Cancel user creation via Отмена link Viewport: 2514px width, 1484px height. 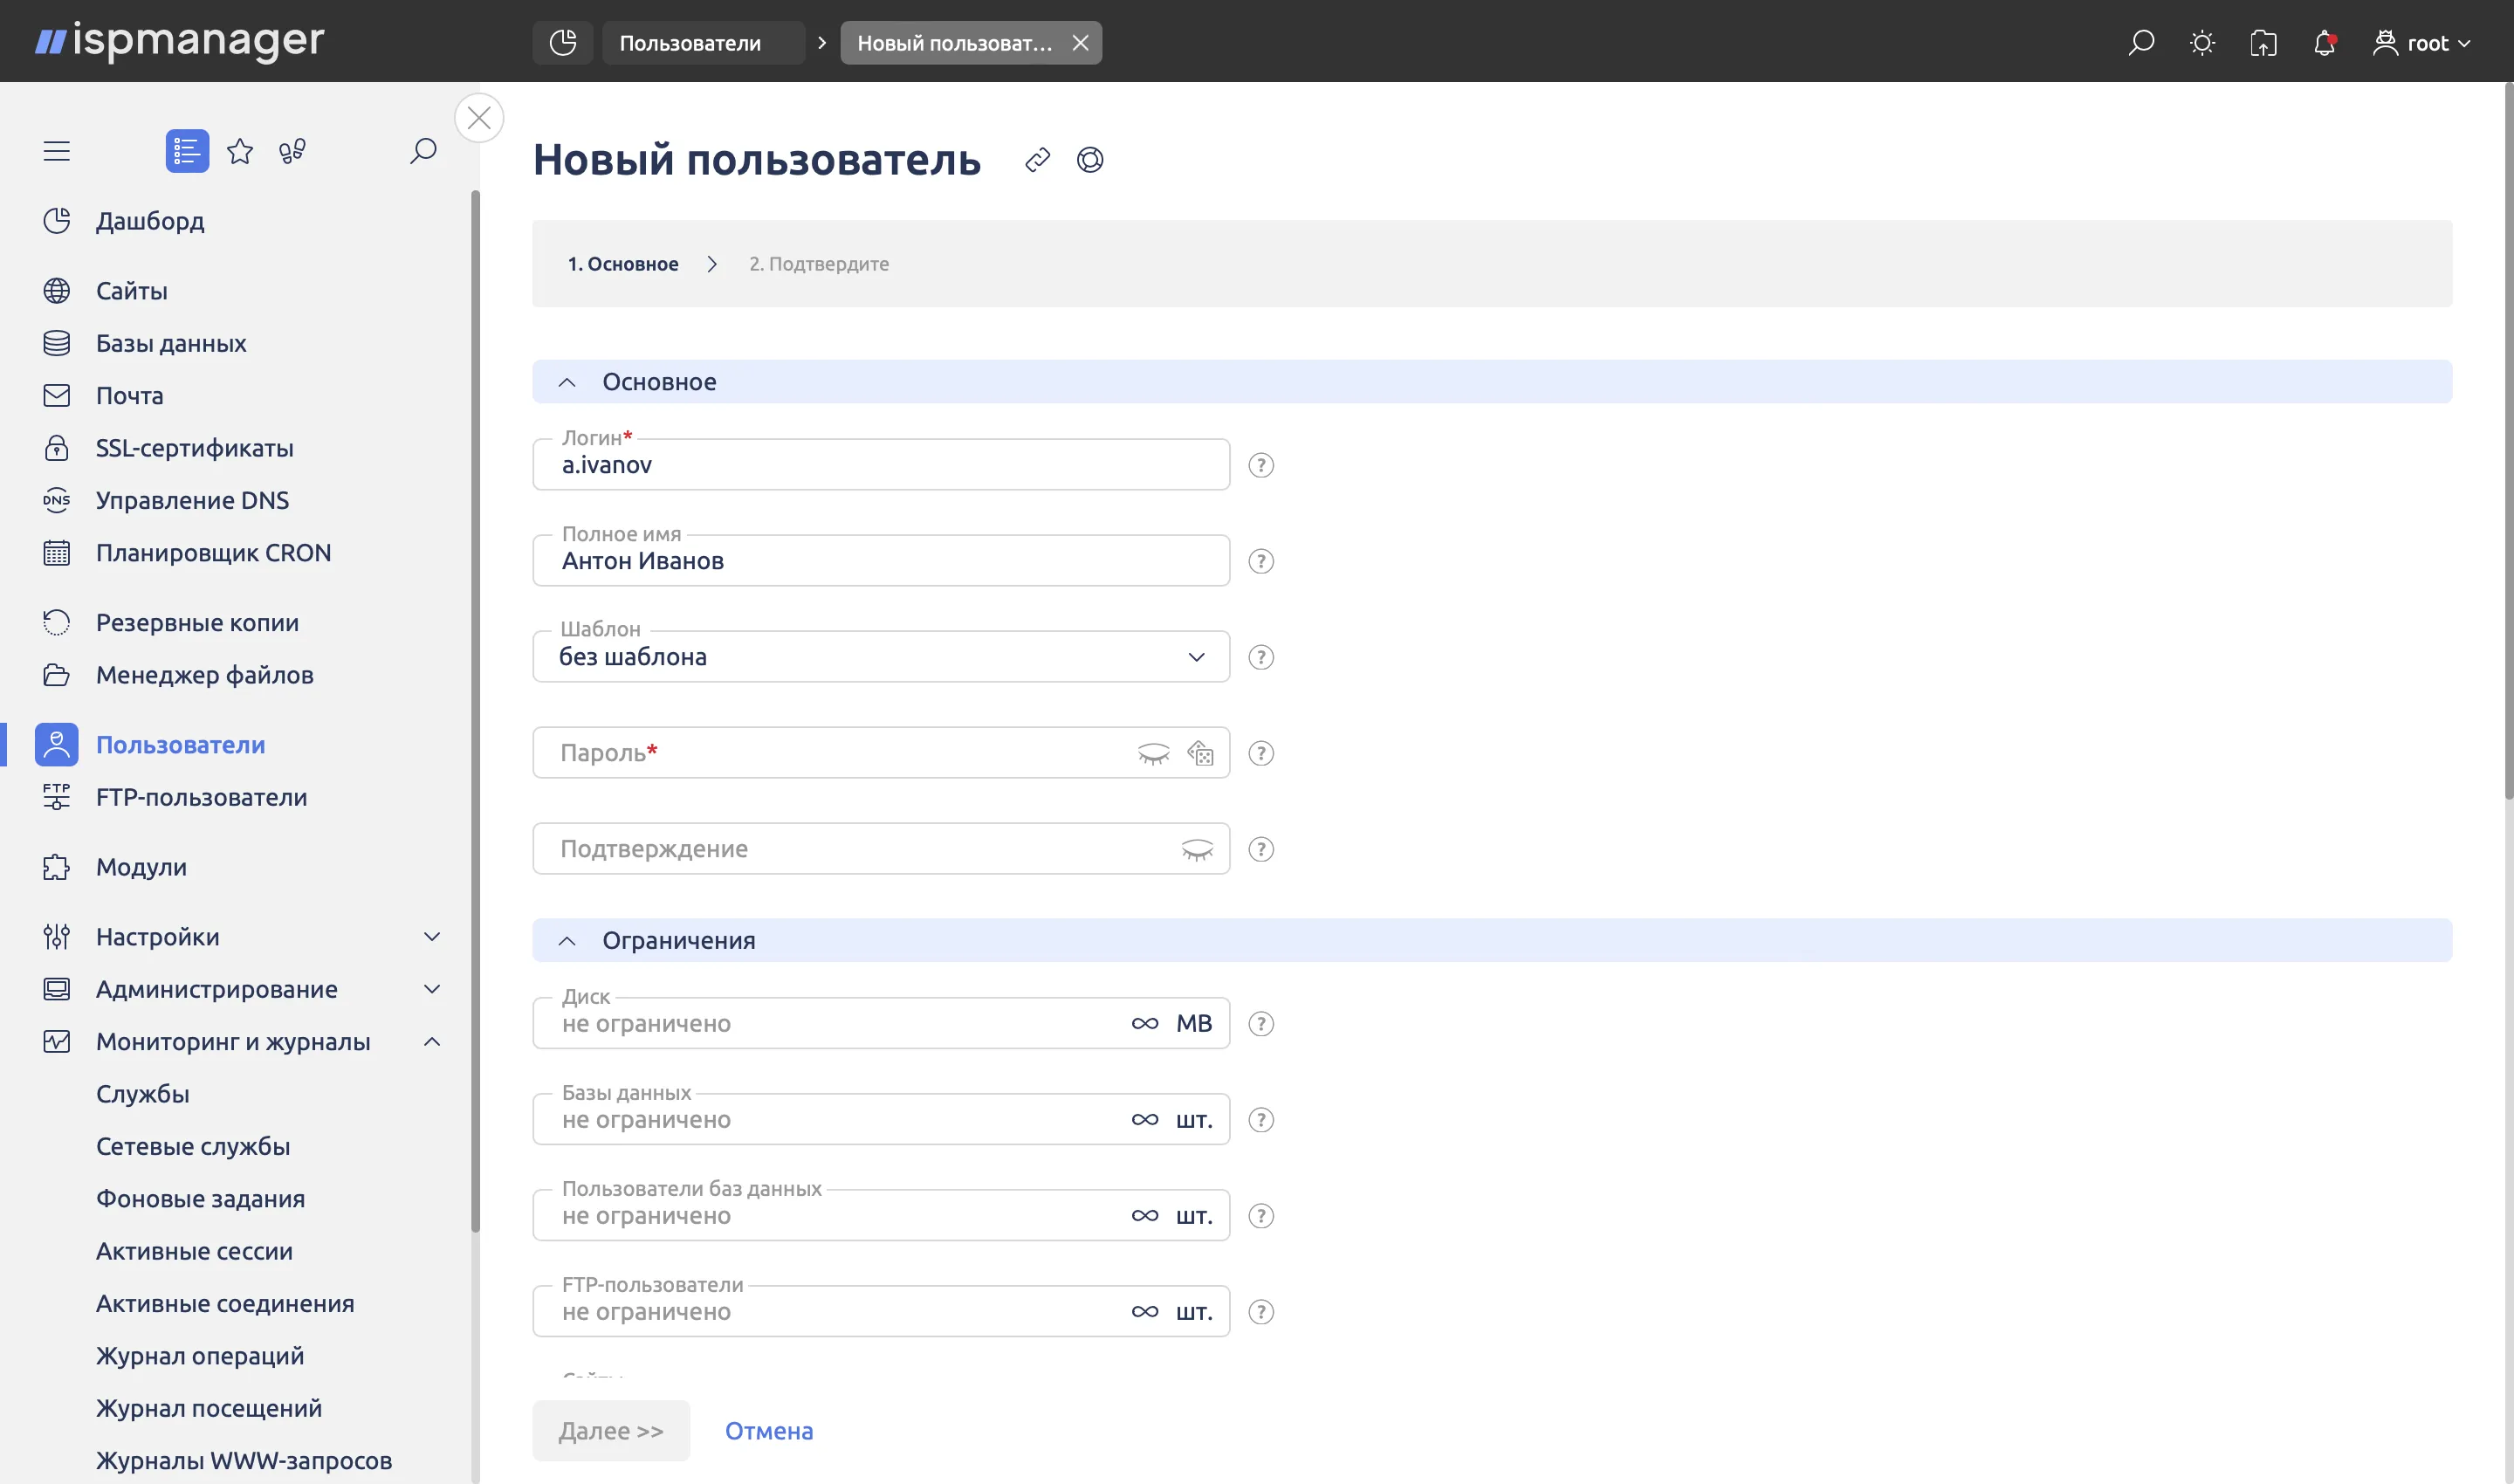[769, 1430]
